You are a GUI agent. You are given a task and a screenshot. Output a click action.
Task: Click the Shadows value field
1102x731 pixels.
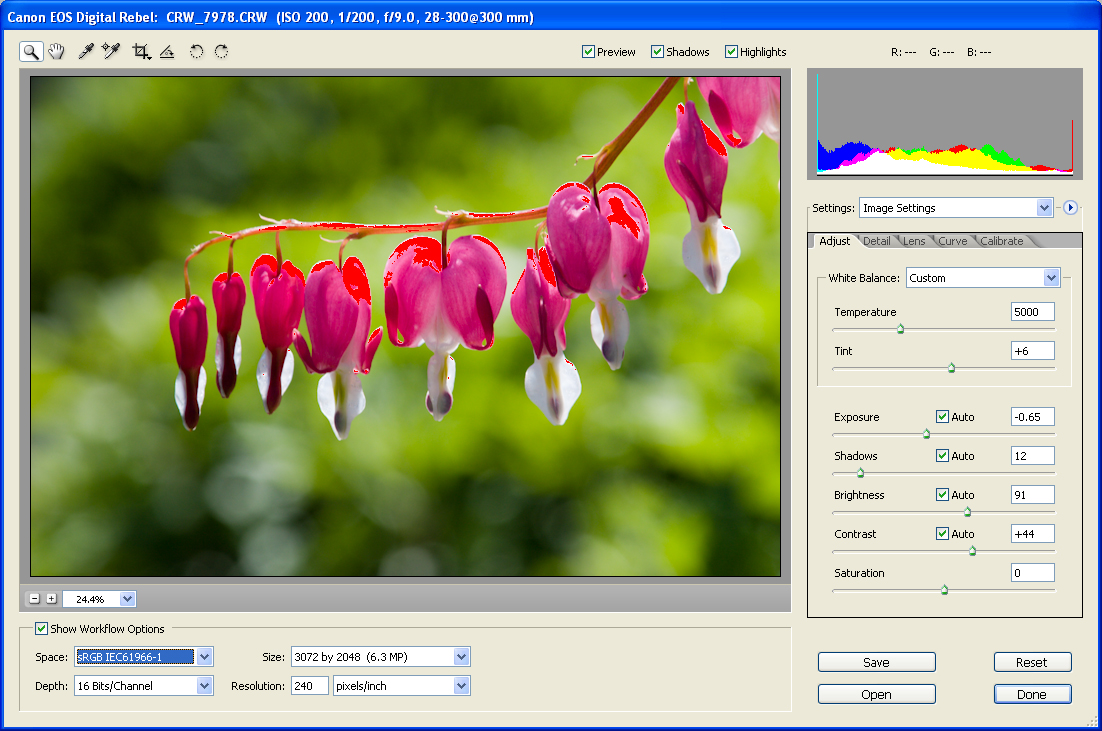1032,455
